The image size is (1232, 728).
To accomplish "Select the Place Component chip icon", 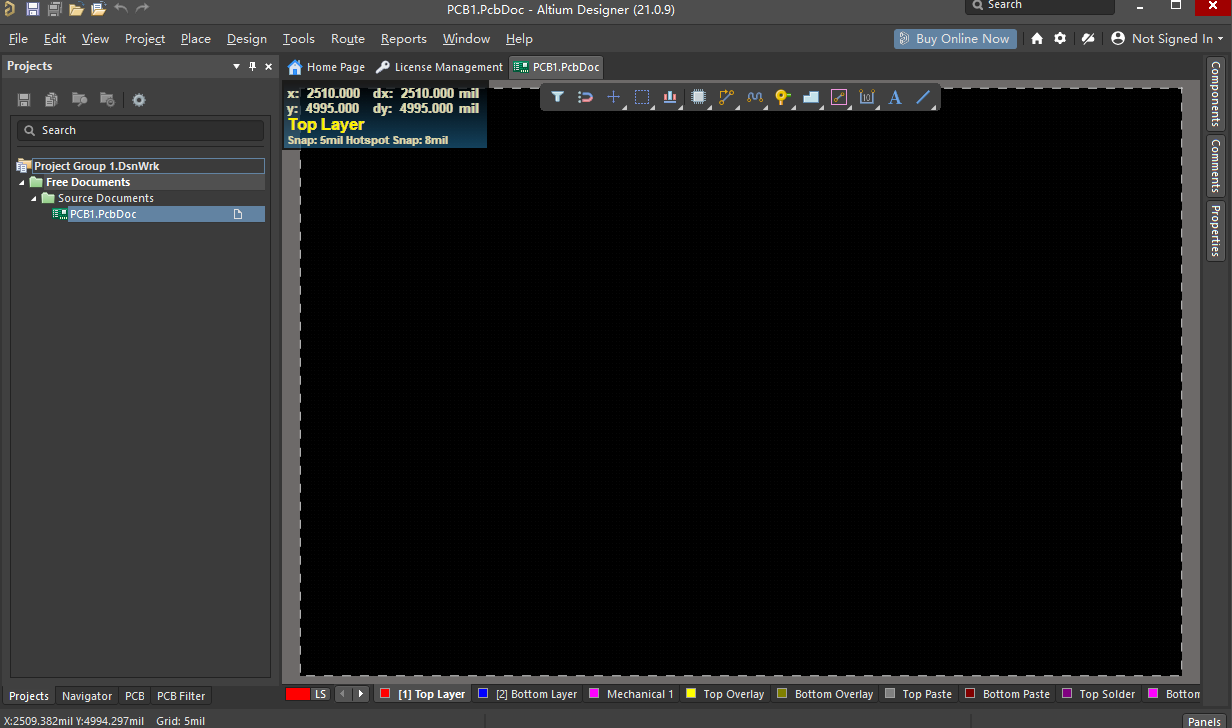I will click(x=698, y=97).
